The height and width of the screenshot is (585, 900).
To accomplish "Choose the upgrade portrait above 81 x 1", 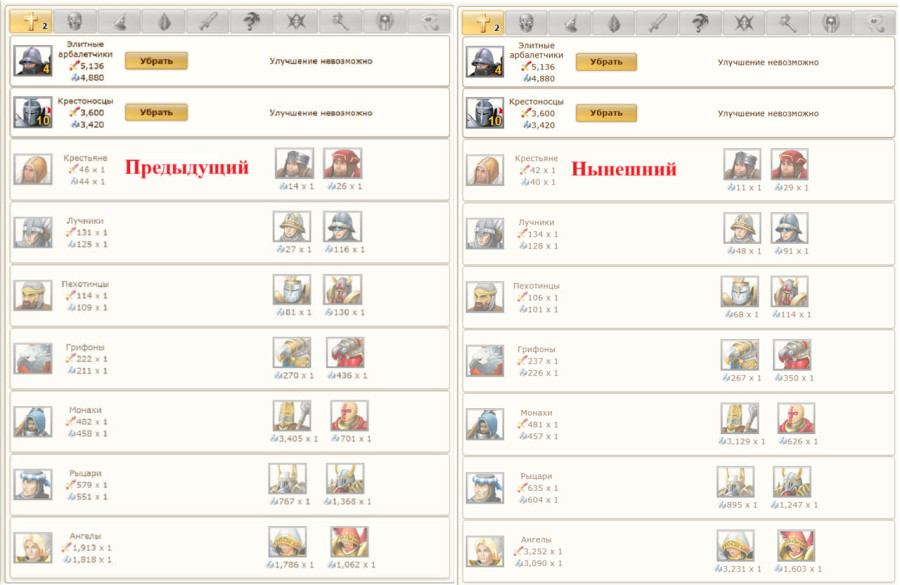I will 292,289.
